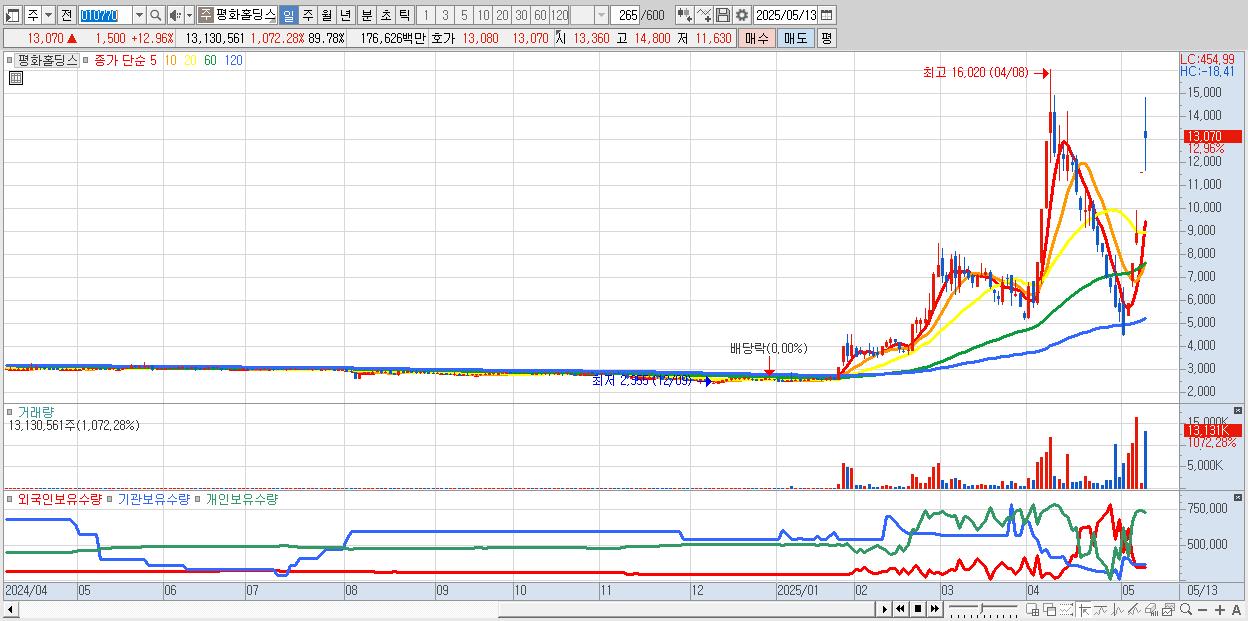This screenshot has width=1248, height=621.
Task: Select the 60 period preset button
Action: [540, 15]
